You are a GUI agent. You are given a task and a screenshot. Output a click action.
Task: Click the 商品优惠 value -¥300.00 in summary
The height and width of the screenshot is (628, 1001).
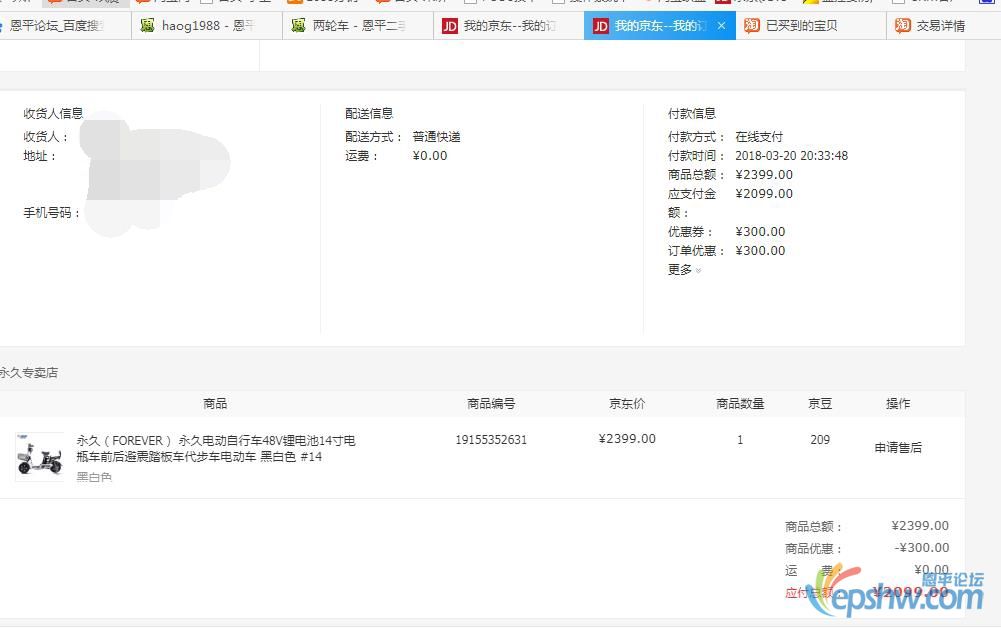[x=921, y=548]
